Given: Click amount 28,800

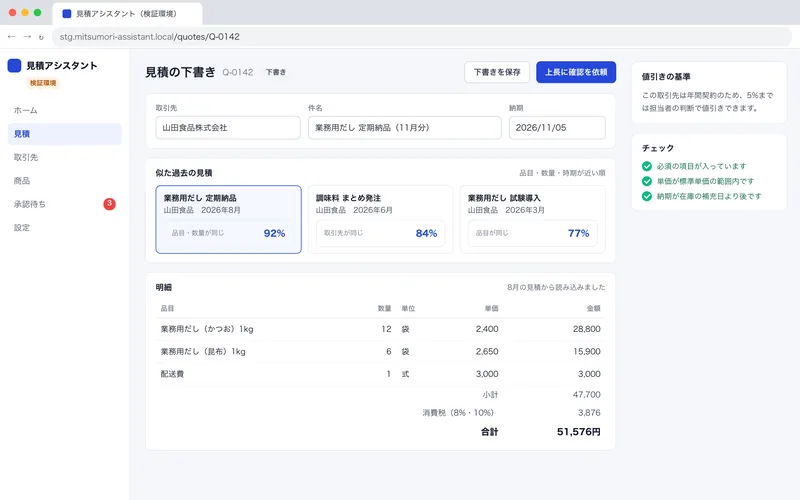Looking at the screenshot, I should [x=587, y=329].
